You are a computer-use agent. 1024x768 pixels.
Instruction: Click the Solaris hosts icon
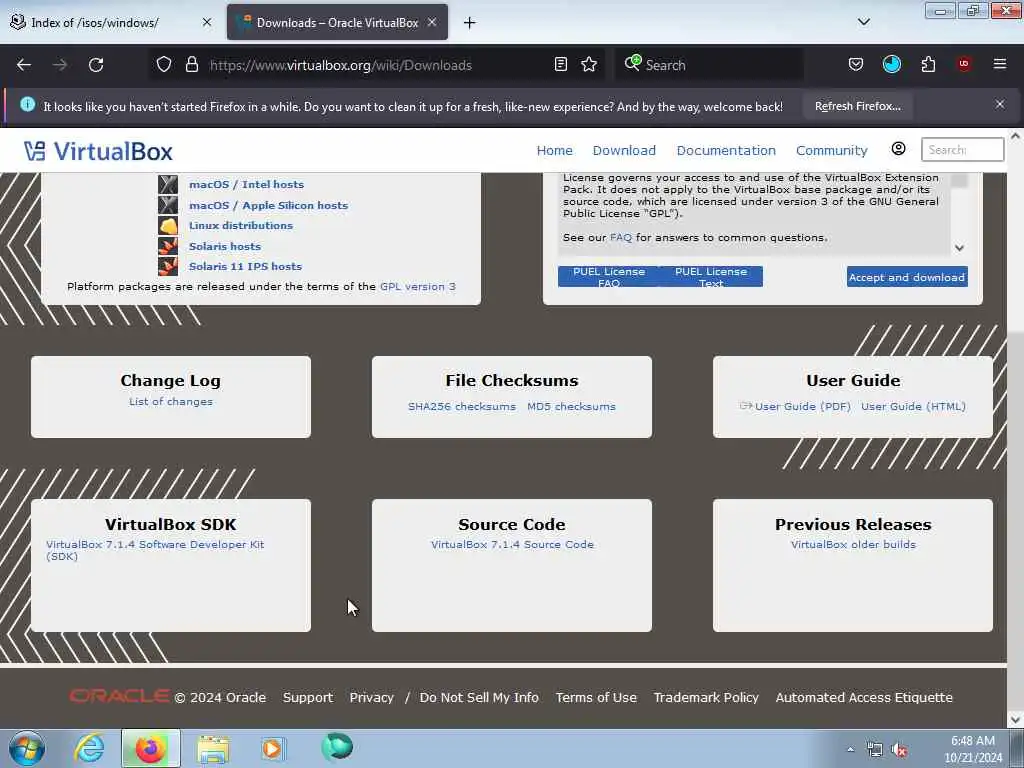(x=168, y=246)
